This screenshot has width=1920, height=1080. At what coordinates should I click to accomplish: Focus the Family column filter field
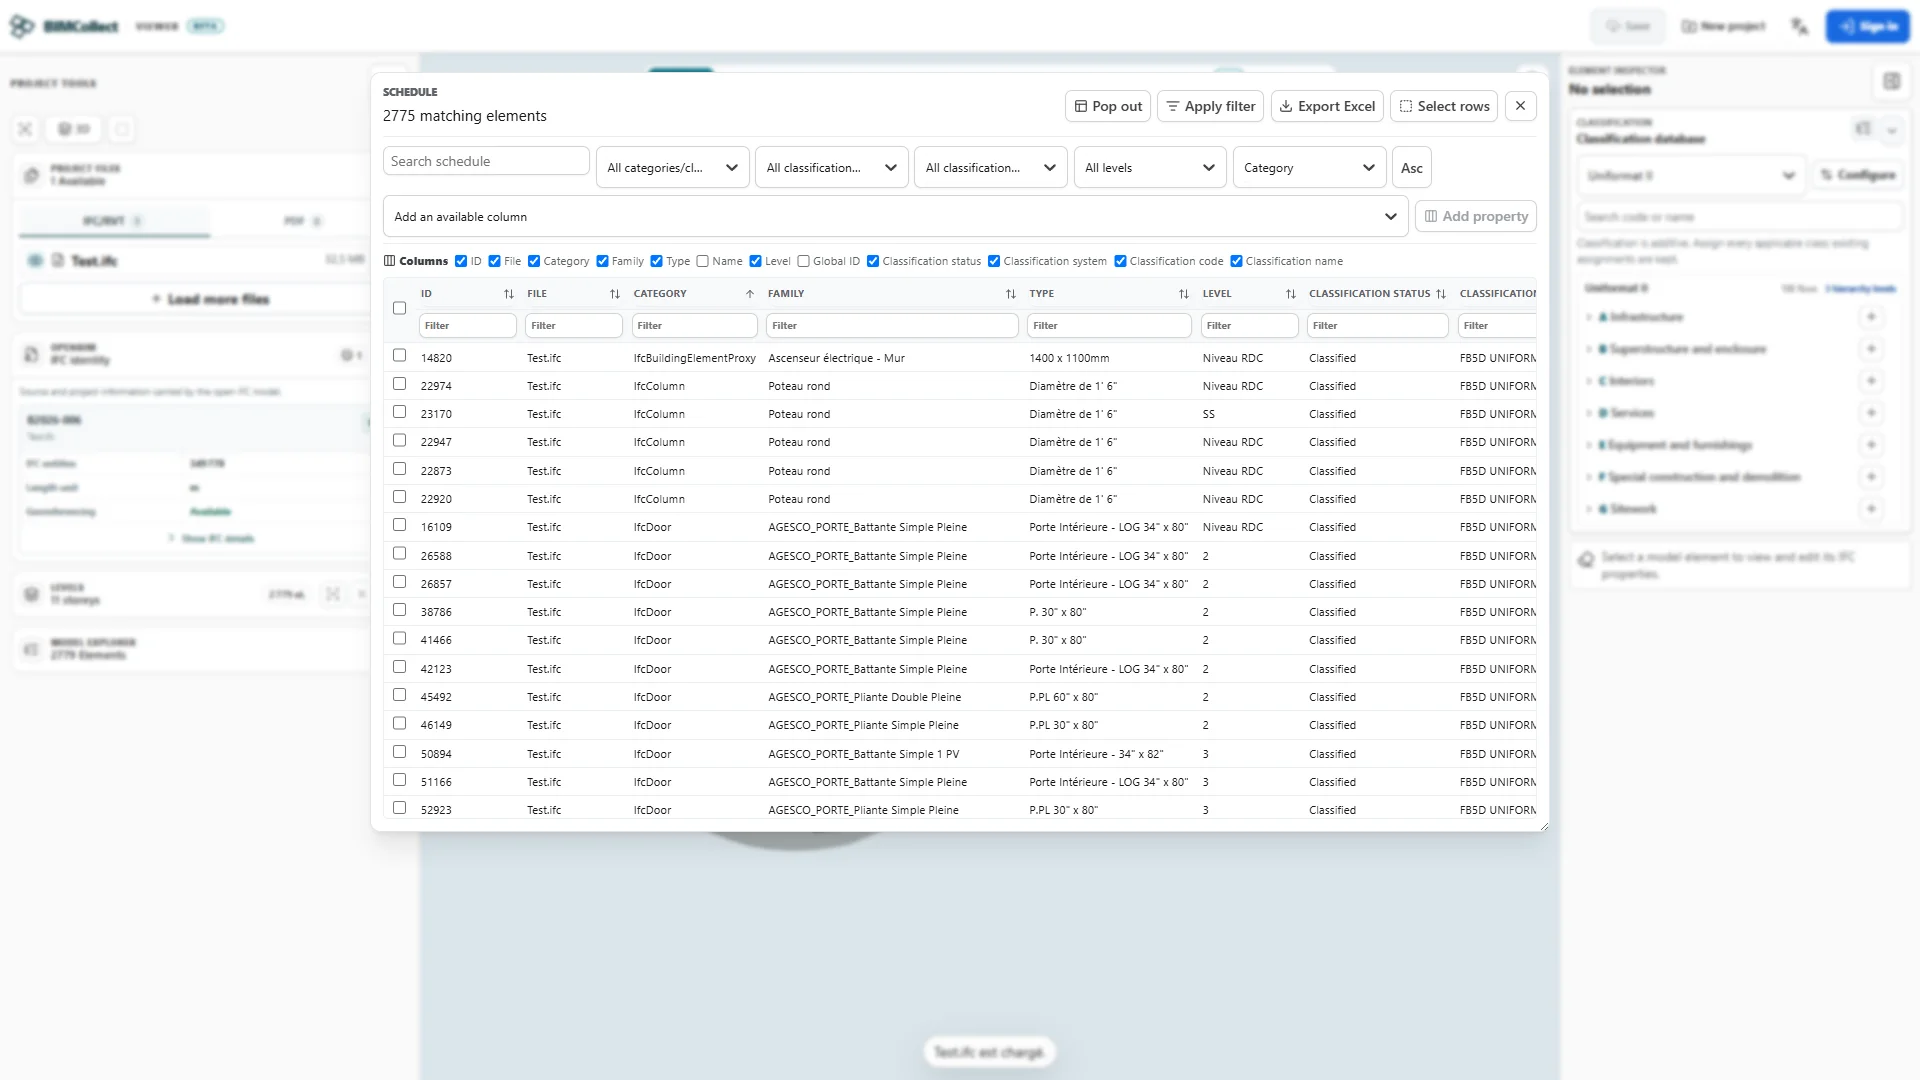(892, 326)
